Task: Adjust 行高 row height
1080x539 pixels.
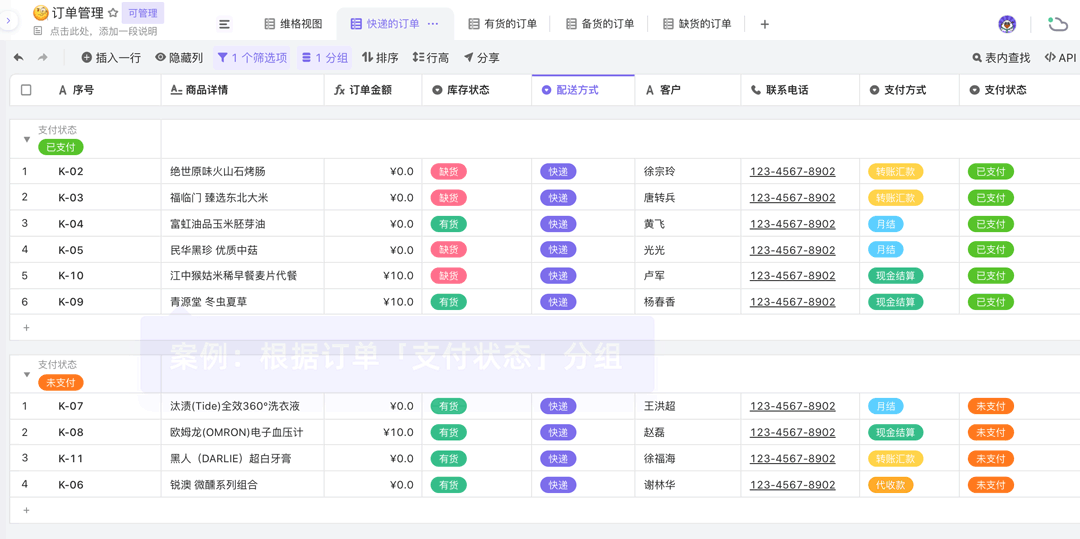Action: pos(430,58)
